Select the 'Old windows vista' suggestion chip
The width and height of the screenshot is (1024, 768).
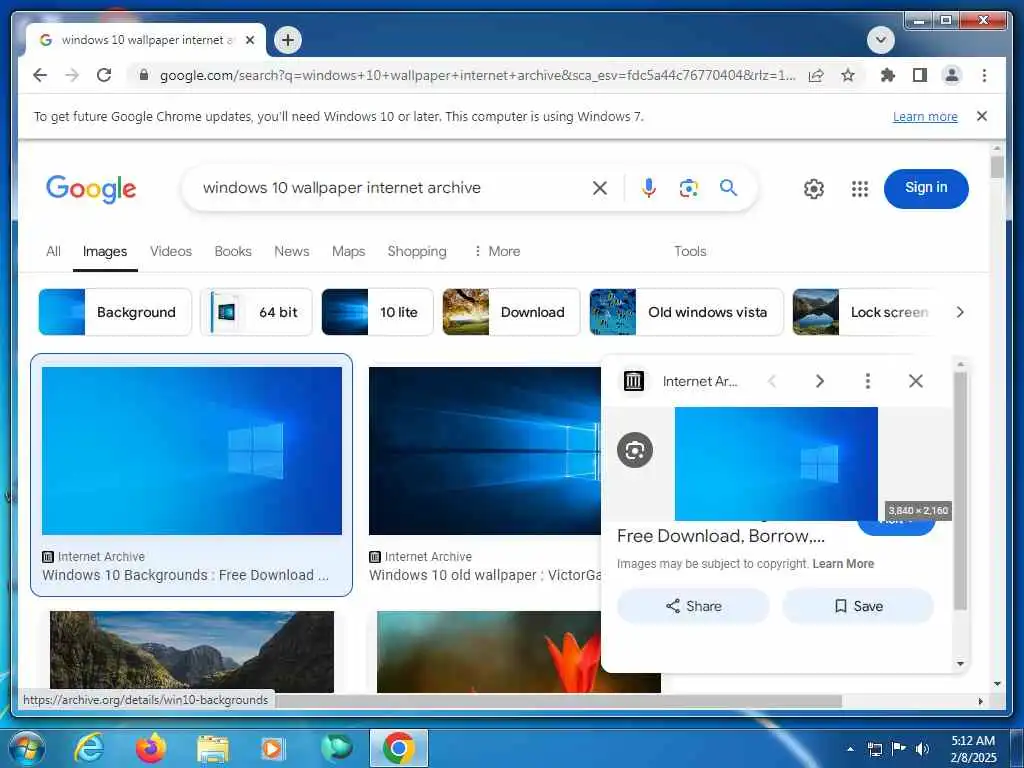686,312
